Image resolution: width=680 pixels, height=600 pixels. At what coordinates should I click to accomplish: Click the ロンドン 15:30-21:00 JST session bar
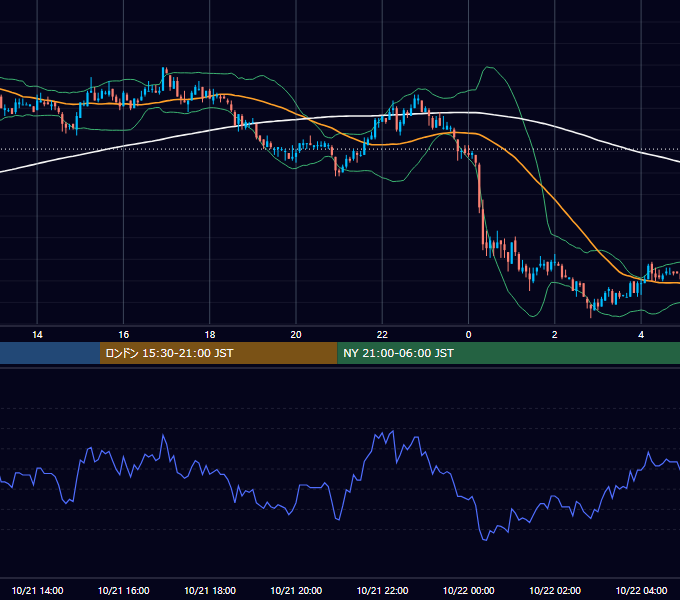click(219, 353)
